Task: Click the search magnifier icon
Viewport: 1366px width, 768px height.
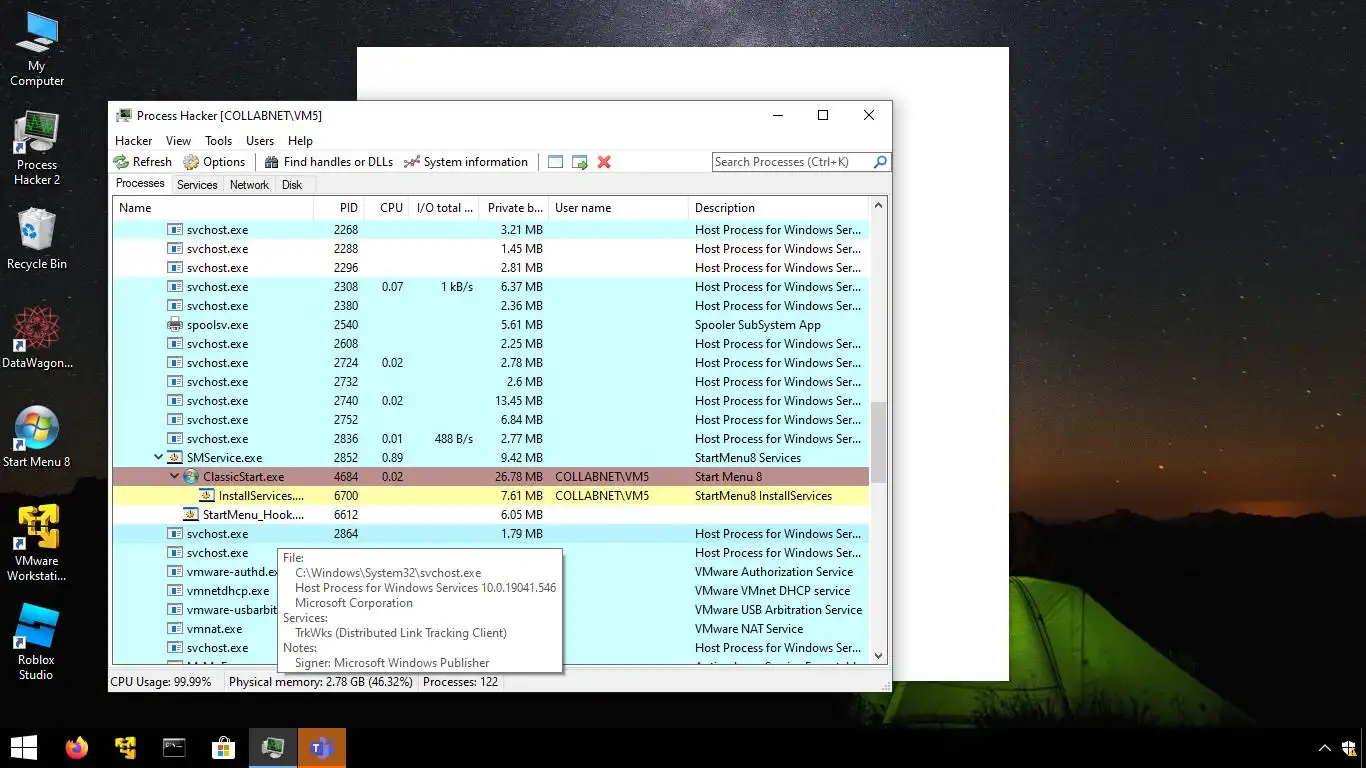Action: [x=880, y=162]
